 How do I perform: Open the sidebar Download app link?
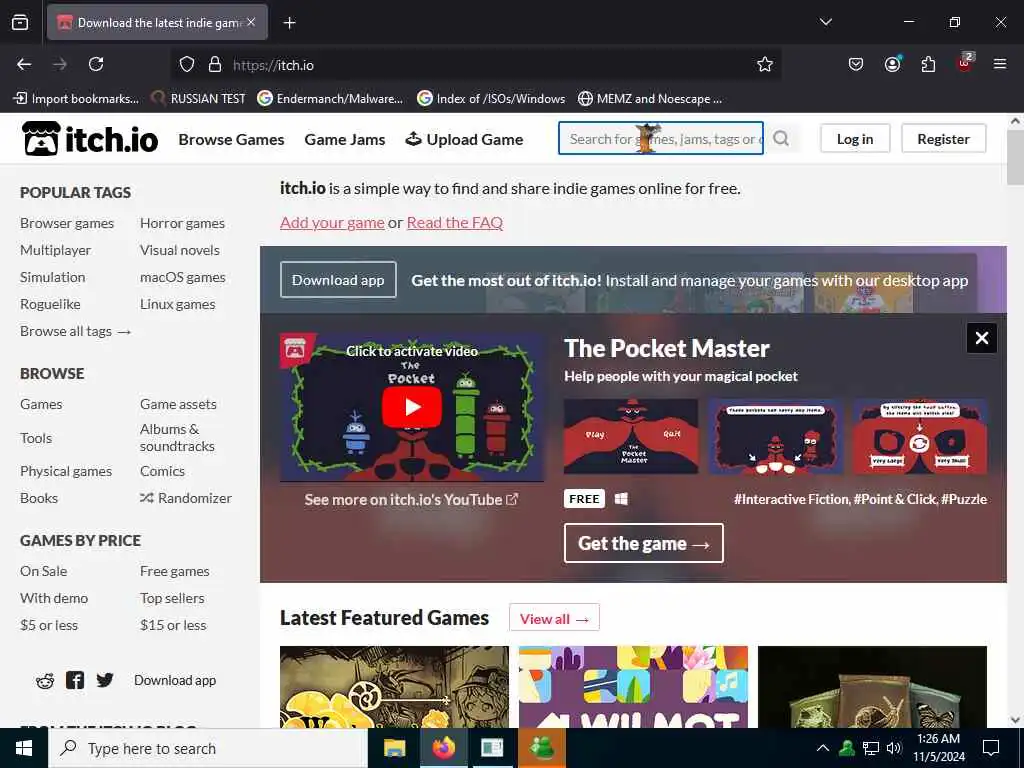[175, 680]
